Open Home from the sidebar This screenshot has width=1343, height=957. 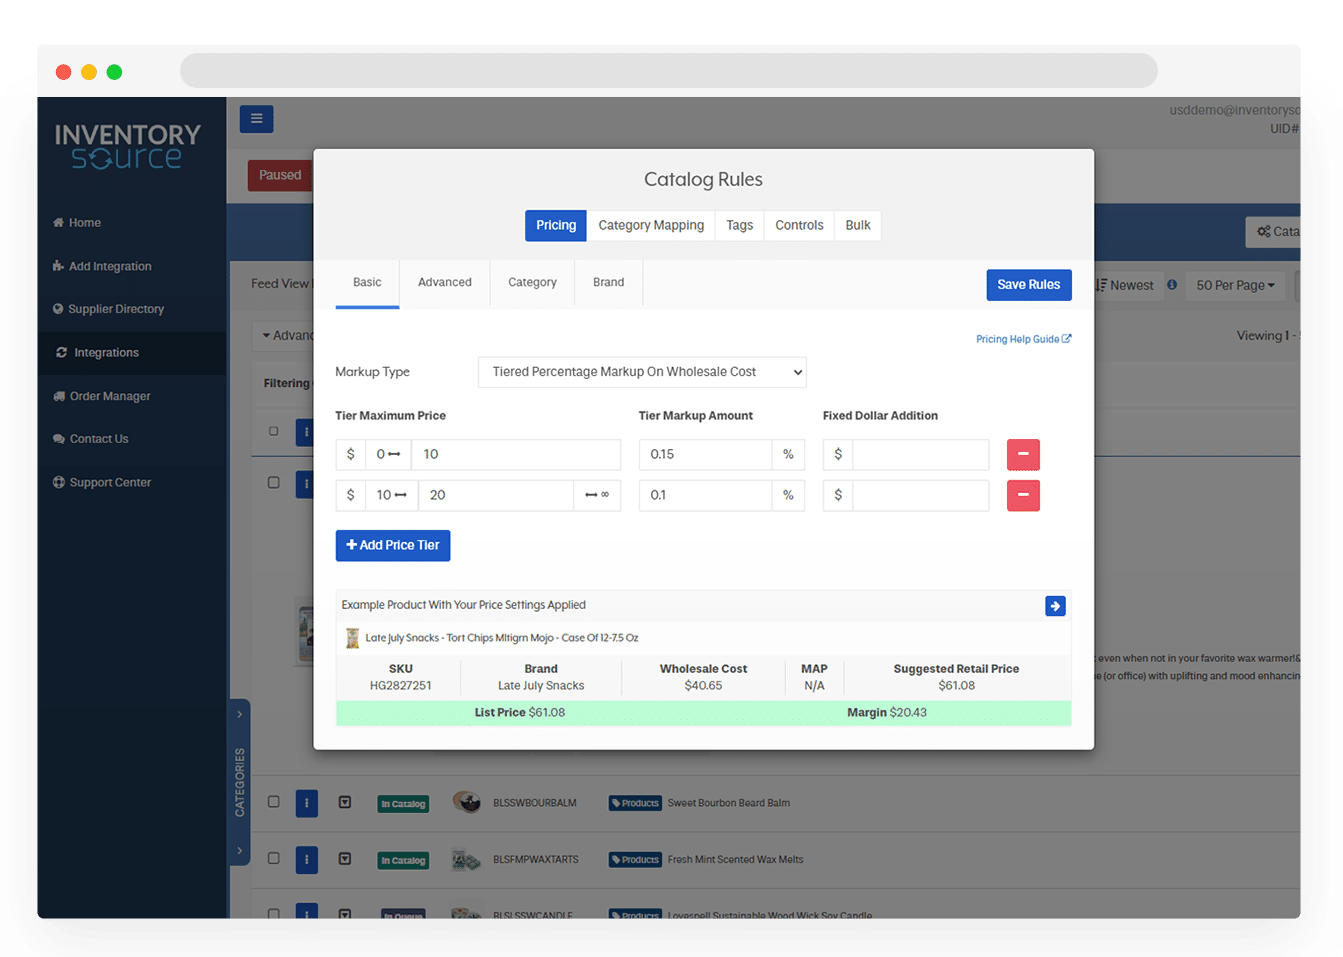pyautogui.click(x=84, y=223)
